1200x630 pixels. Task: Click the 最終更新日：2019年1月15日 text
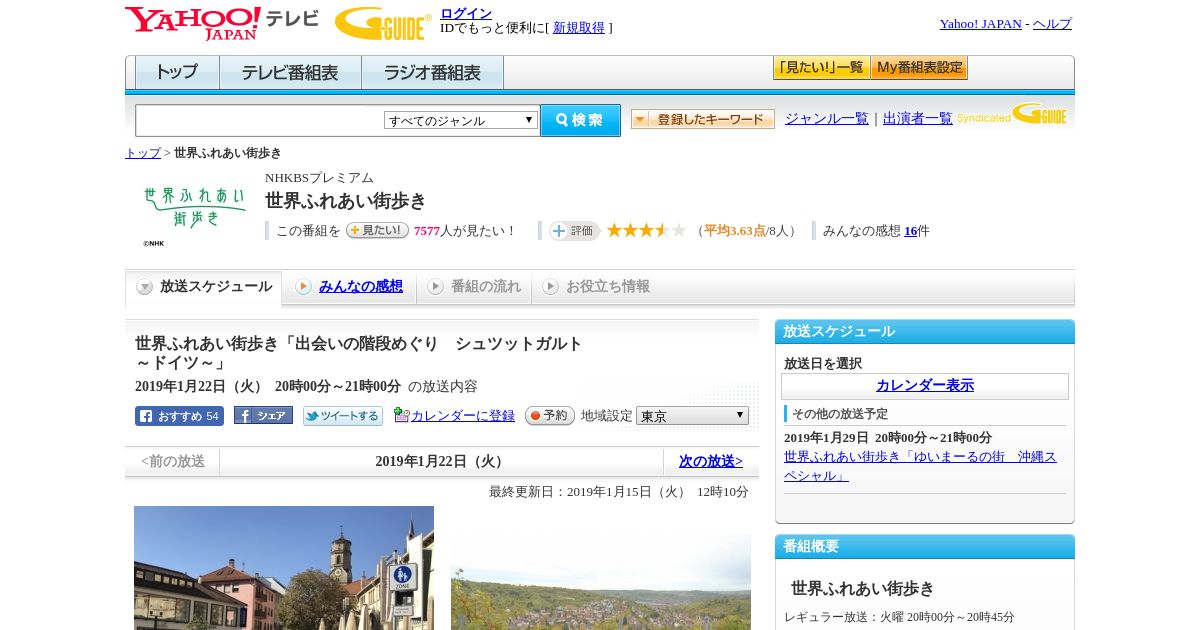coord(619,492)
